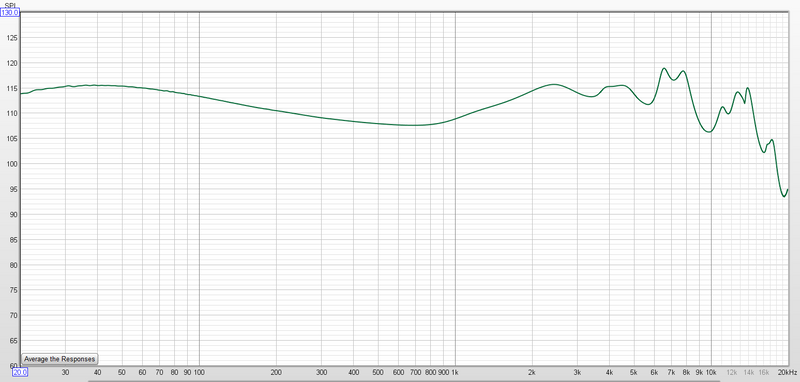Click the 300 frequency axis label
Image resolution: width=800 pixels, height=382 pixels.
coord(321,372)
